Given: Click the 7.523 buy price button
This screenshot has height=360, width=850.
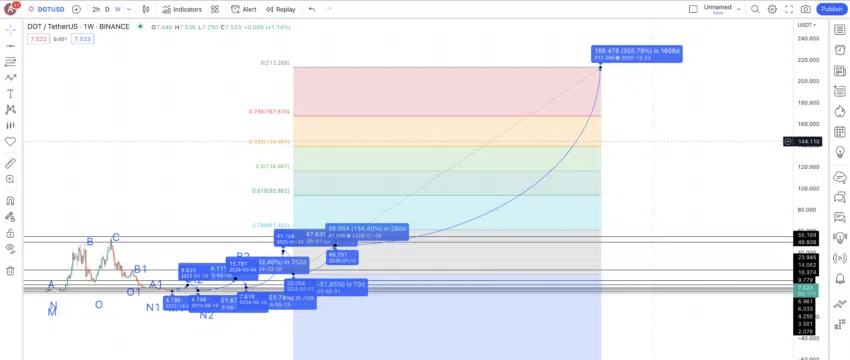Looking at the screenshot, I should click(83, 39).
